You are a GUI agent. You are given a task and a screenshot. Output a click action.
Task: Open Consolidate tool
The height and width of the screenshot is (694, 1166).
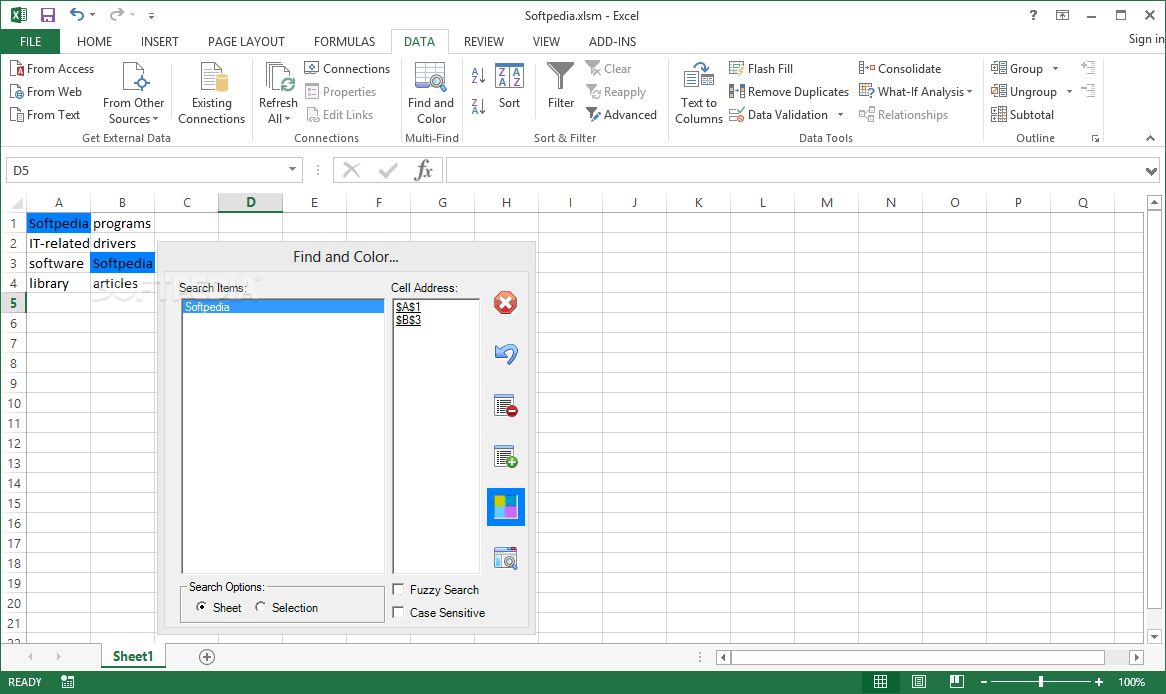click(x=900, y=68)
